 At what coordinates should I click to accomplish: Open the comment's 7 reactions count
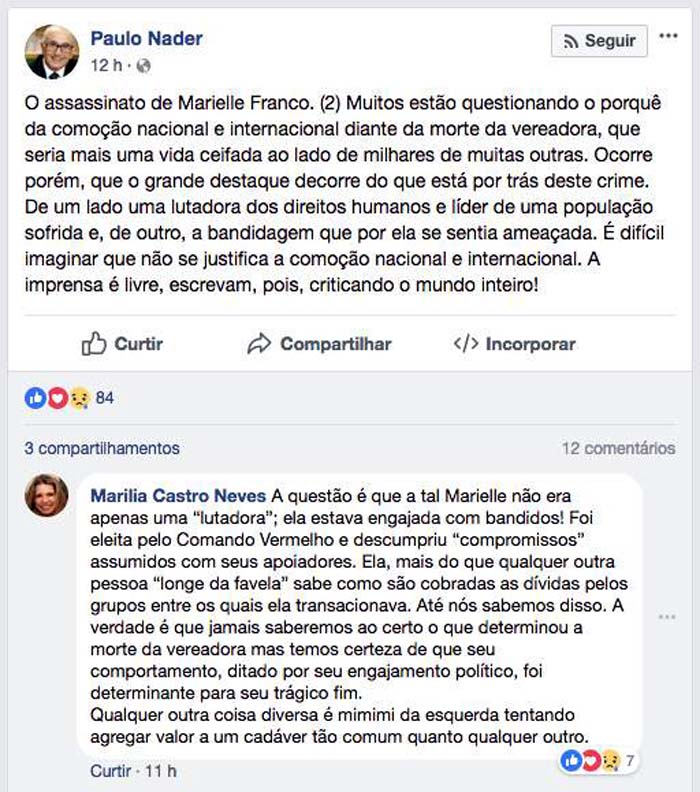(x=630, y=761)
